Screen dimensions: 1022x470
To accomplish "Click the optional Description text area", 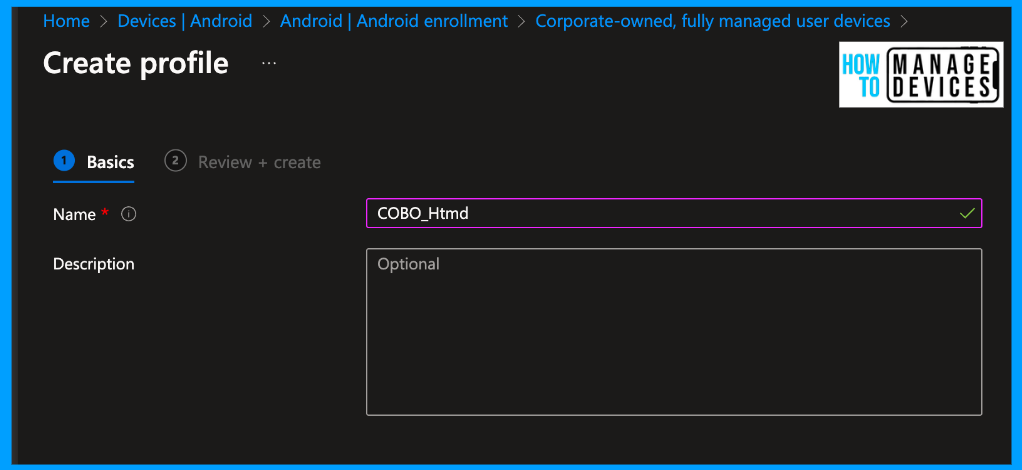I will pos(674,332).
